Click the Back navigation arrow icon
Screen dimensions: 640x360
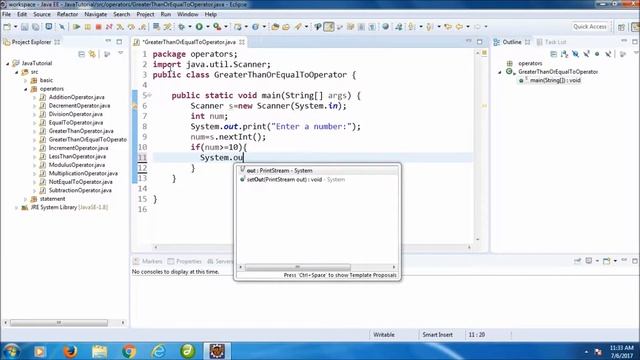[459, 27]
